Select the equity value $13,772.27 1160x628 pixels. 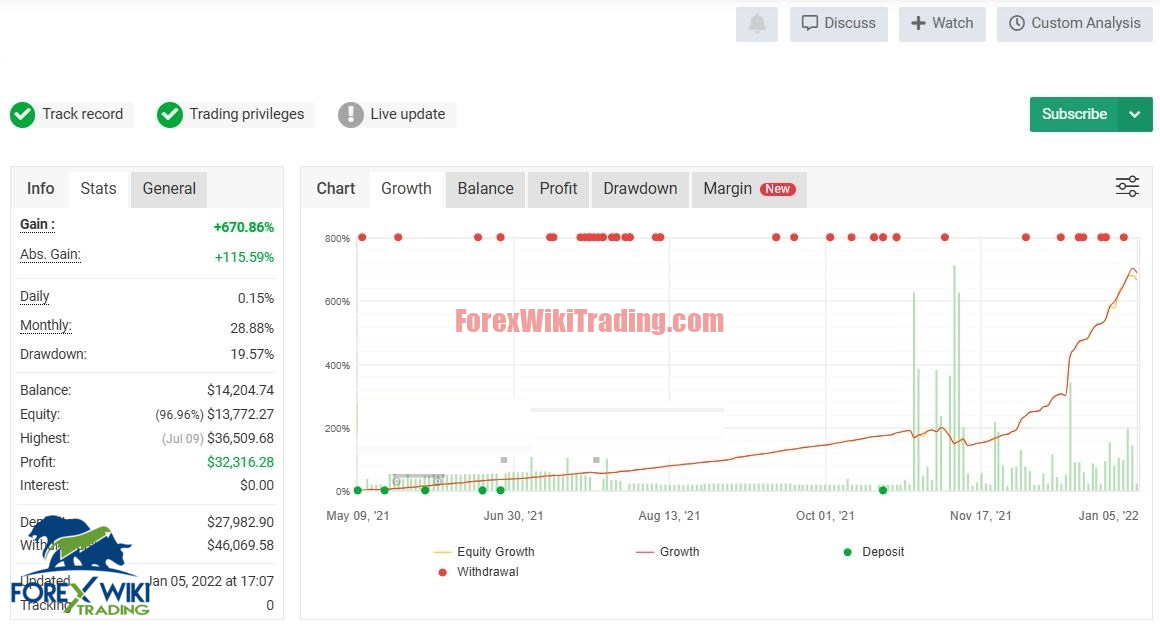[240, 414]
